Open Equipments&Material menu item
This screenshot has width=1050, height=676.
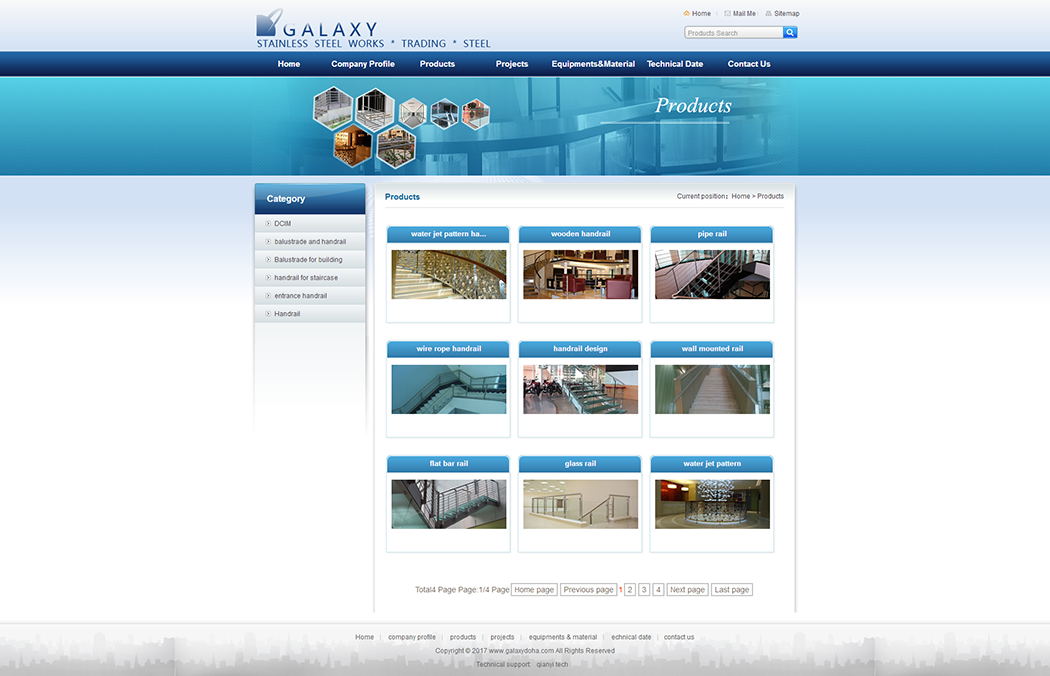click(x=593, y=64)
